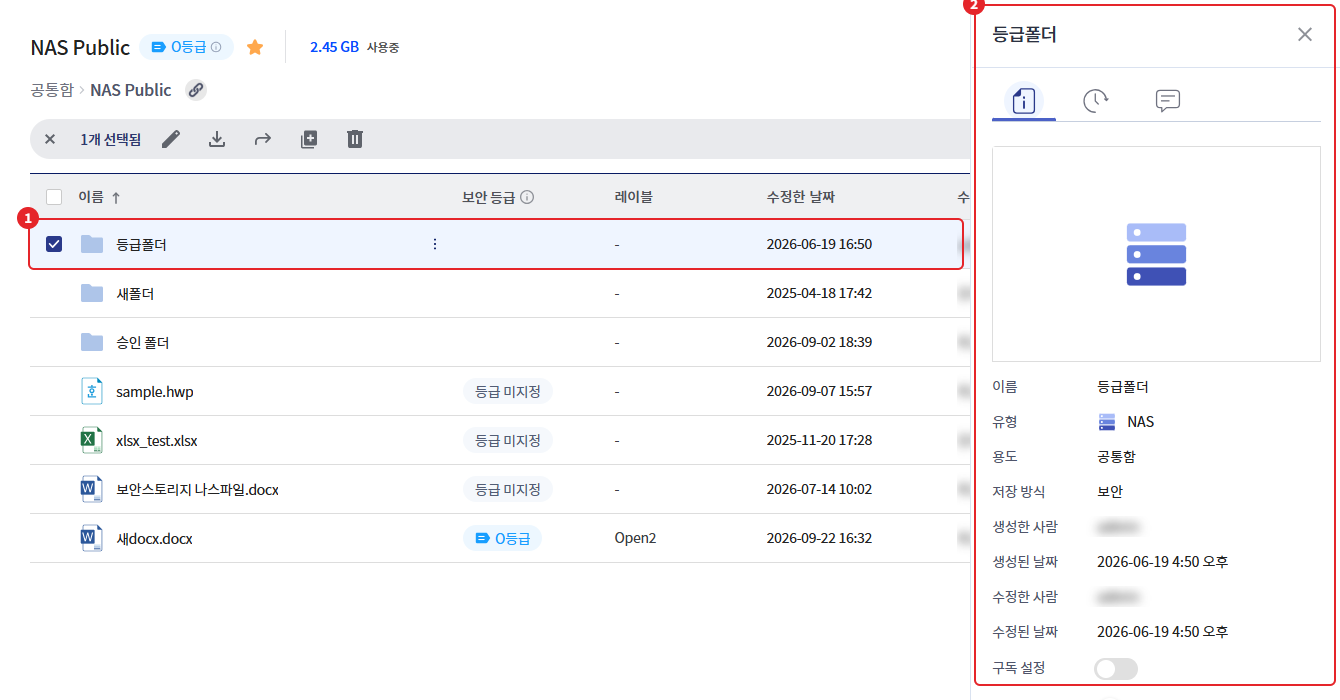Click the NAS Public breadcrumb text

coord(131,90)
